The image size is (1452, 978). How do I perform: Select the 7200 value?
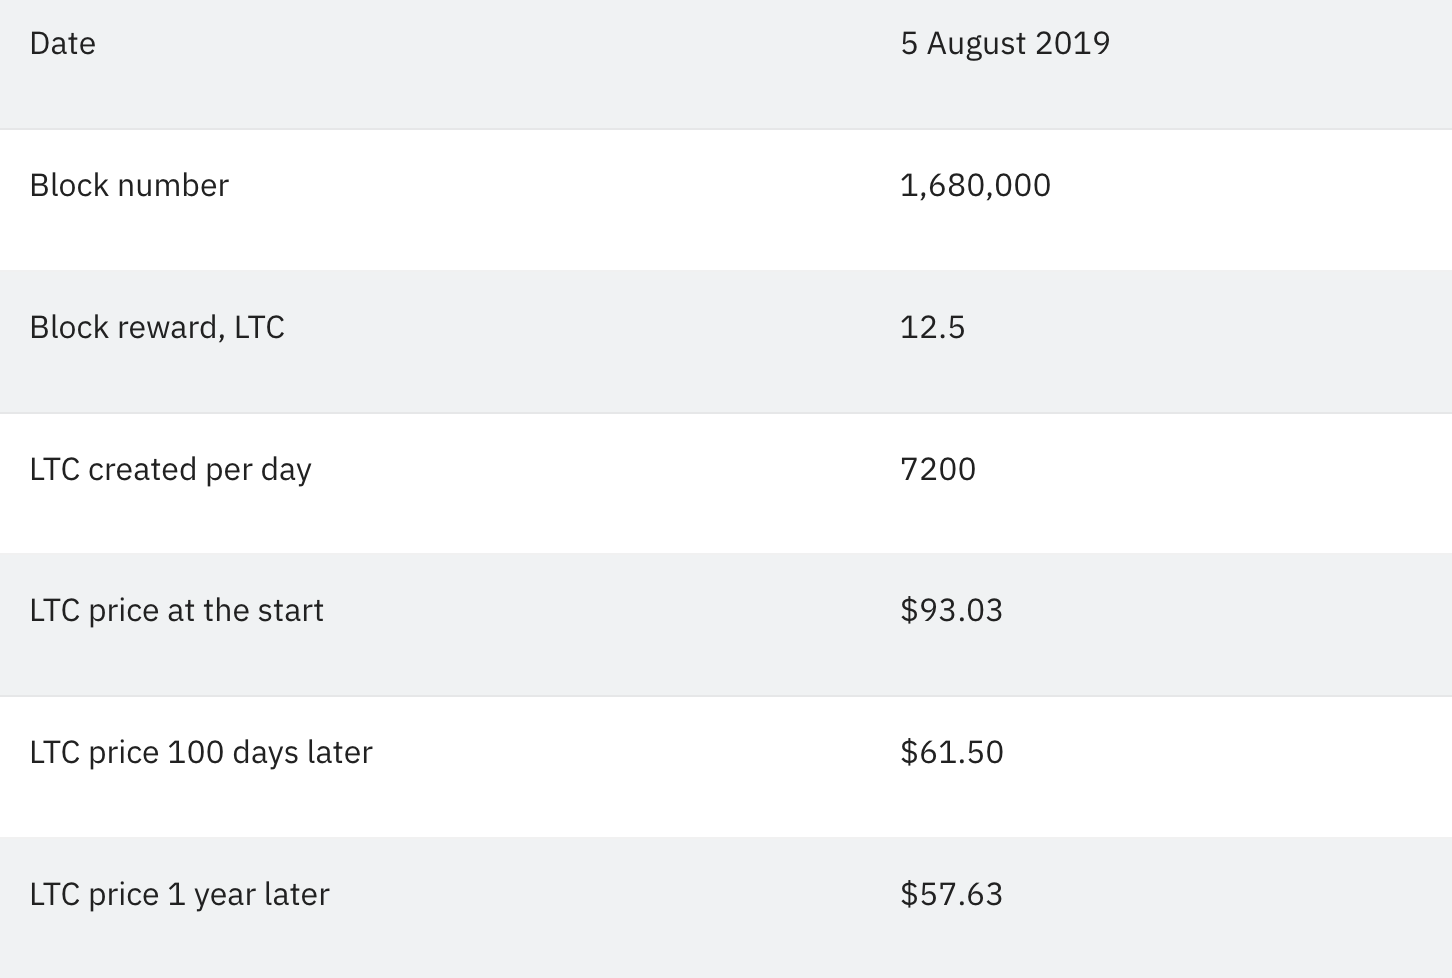[937, 469]
